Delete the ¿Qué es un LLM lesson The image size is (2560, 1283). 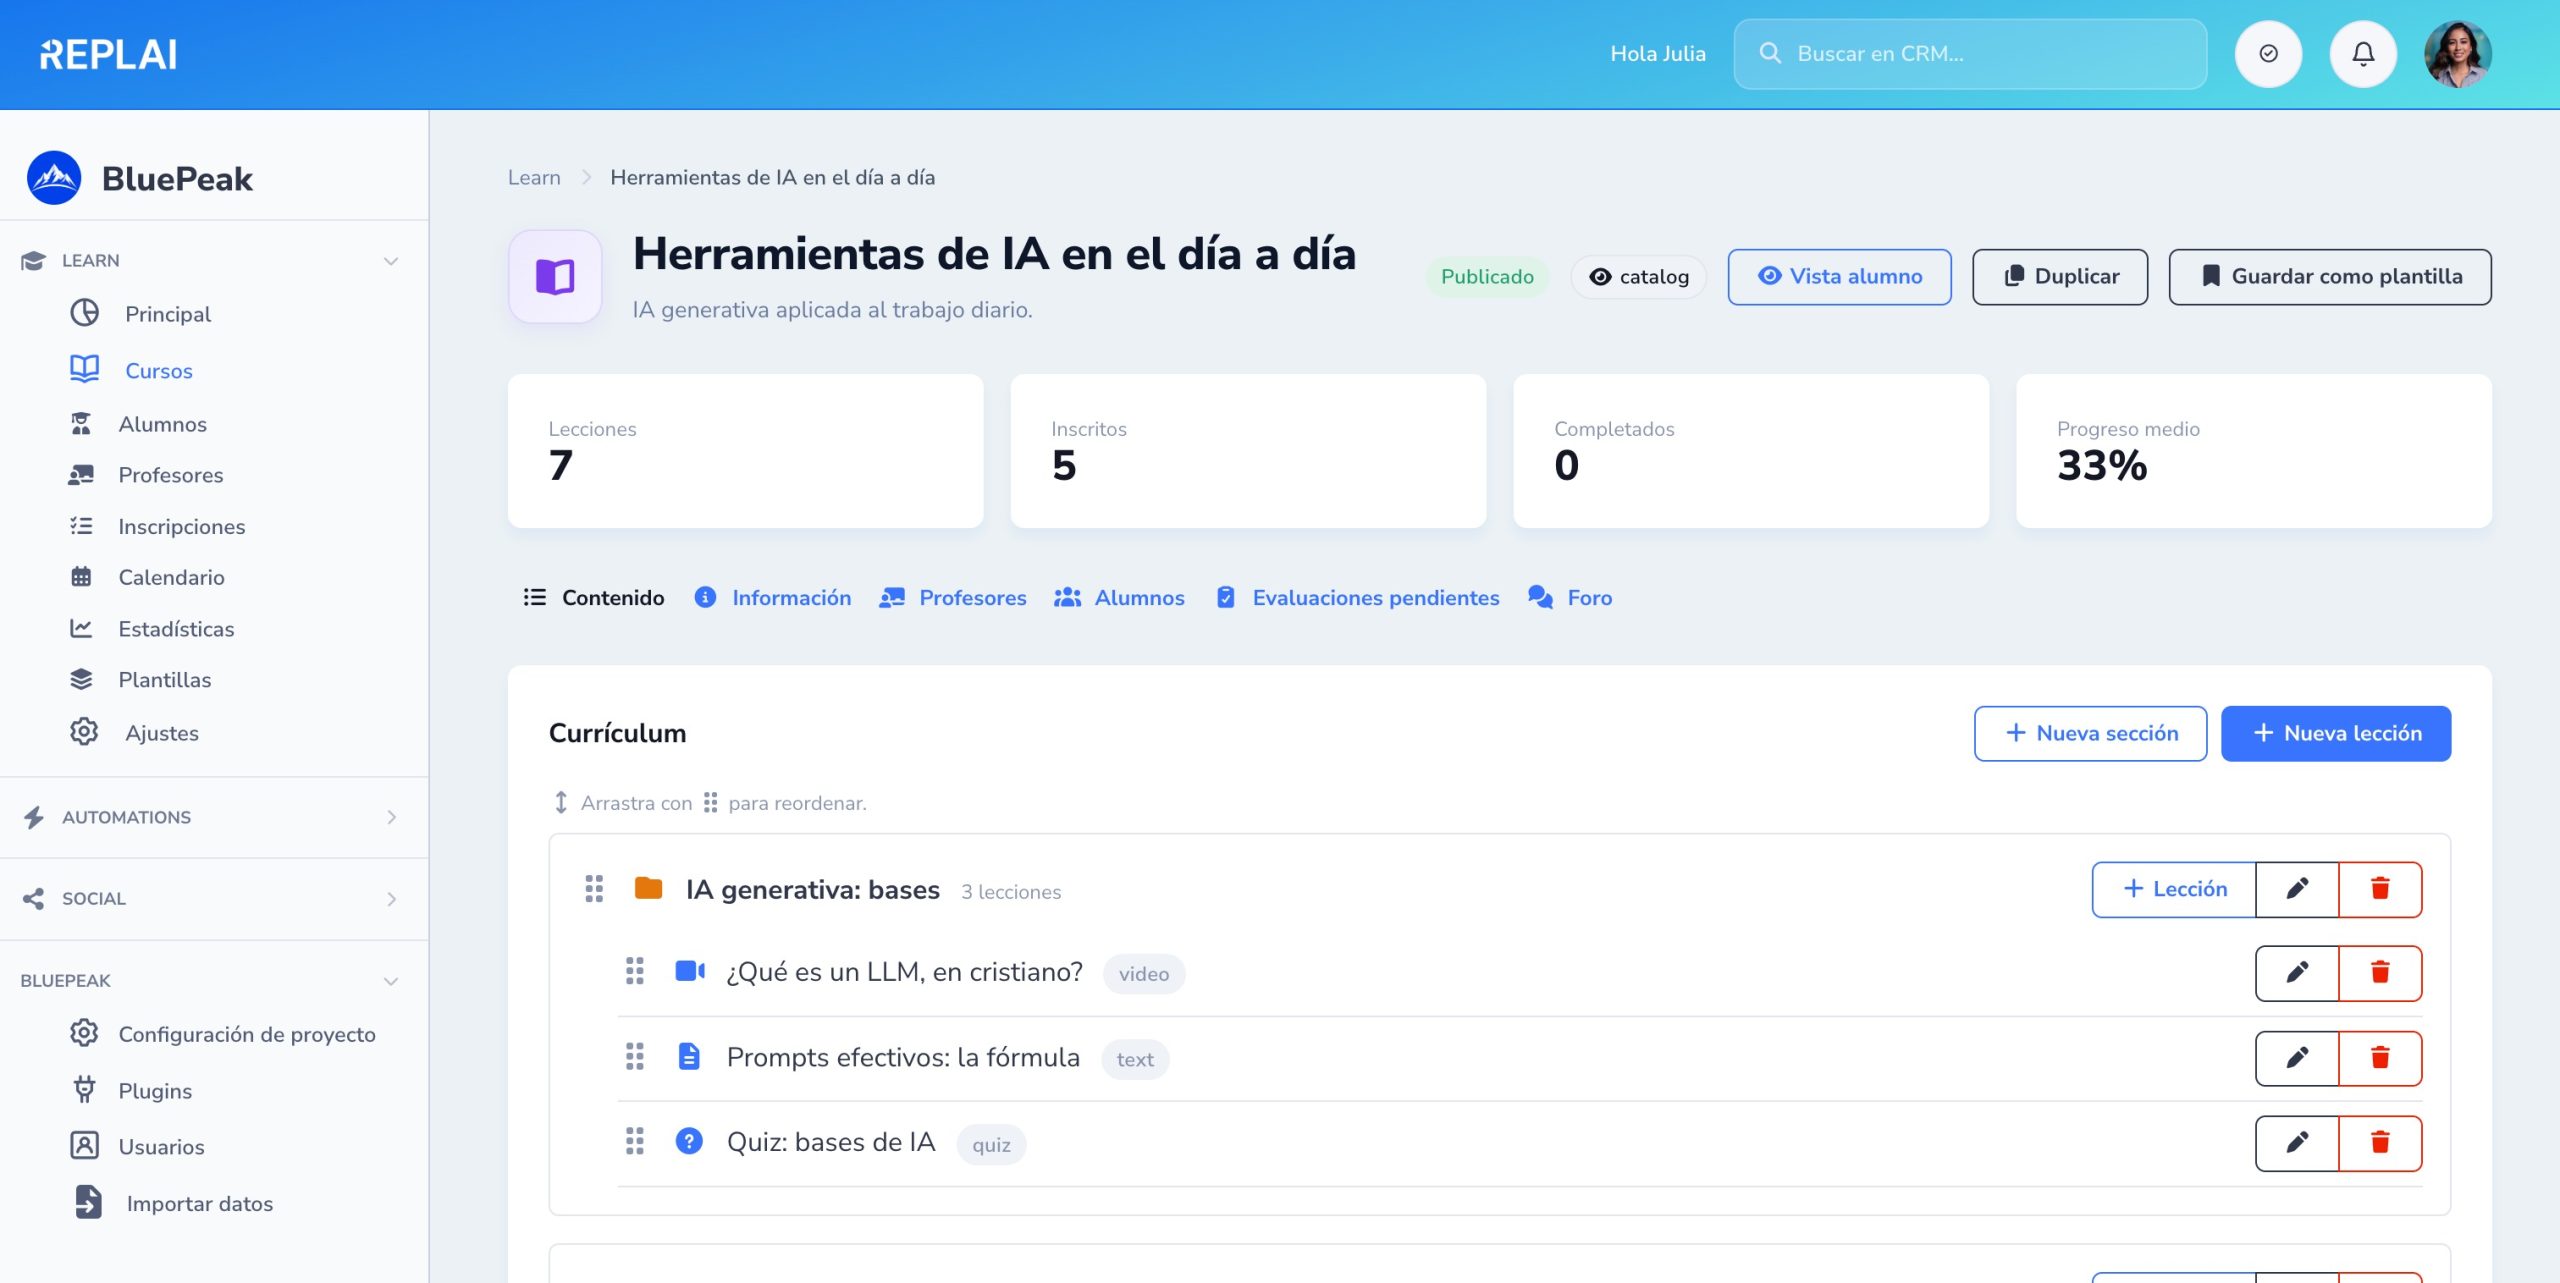pyautogui.click(x=2380, y=973)
